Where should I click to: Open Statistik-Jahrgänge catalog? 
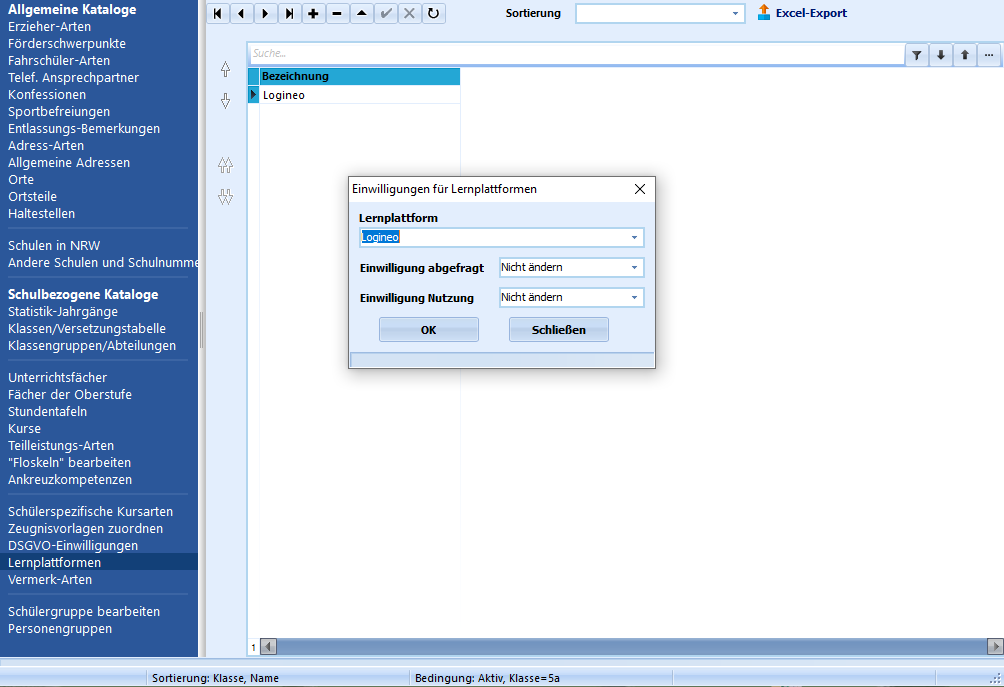pyautogui.click(x=63, y=312)
